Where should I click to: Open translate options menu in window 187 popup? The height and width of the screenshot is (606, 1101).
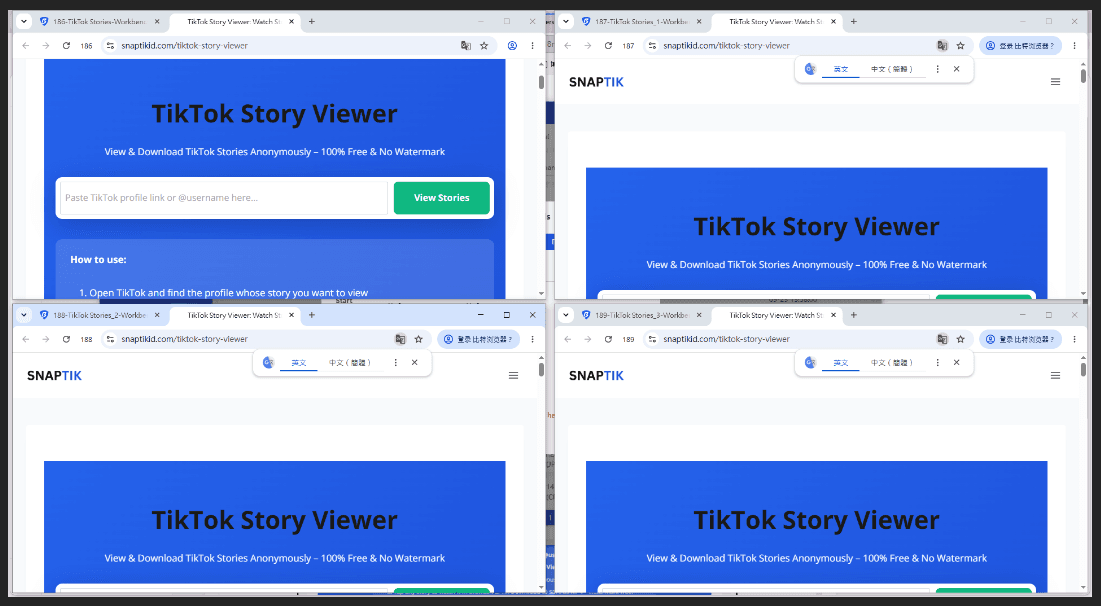(937, 69)
